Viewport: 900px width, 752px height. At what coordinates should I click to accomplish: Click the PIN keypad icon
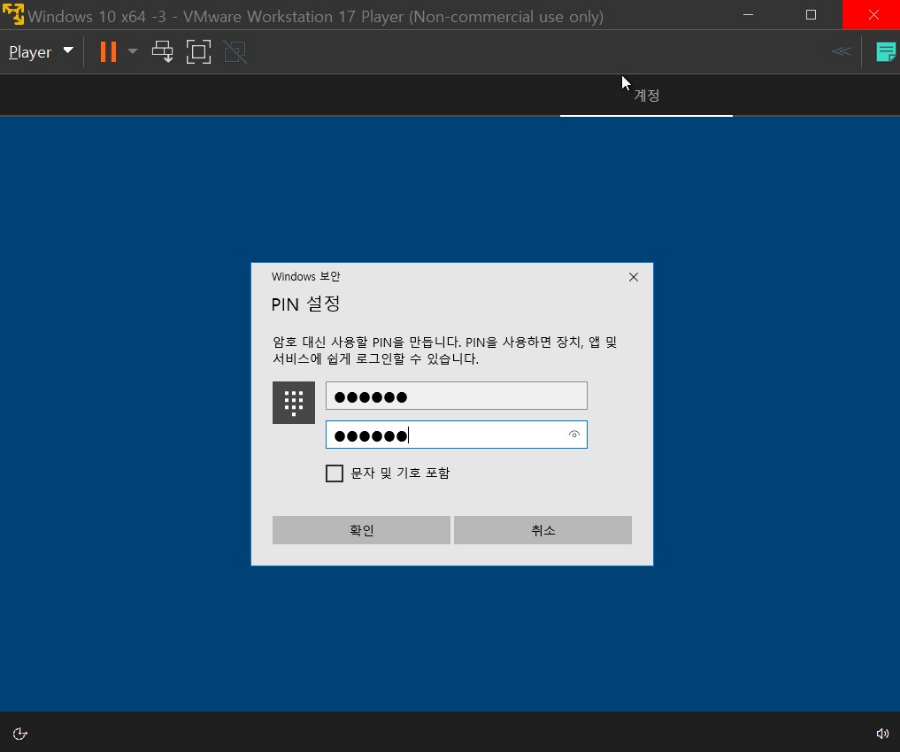pyautogui.click(x=293, y=402)
